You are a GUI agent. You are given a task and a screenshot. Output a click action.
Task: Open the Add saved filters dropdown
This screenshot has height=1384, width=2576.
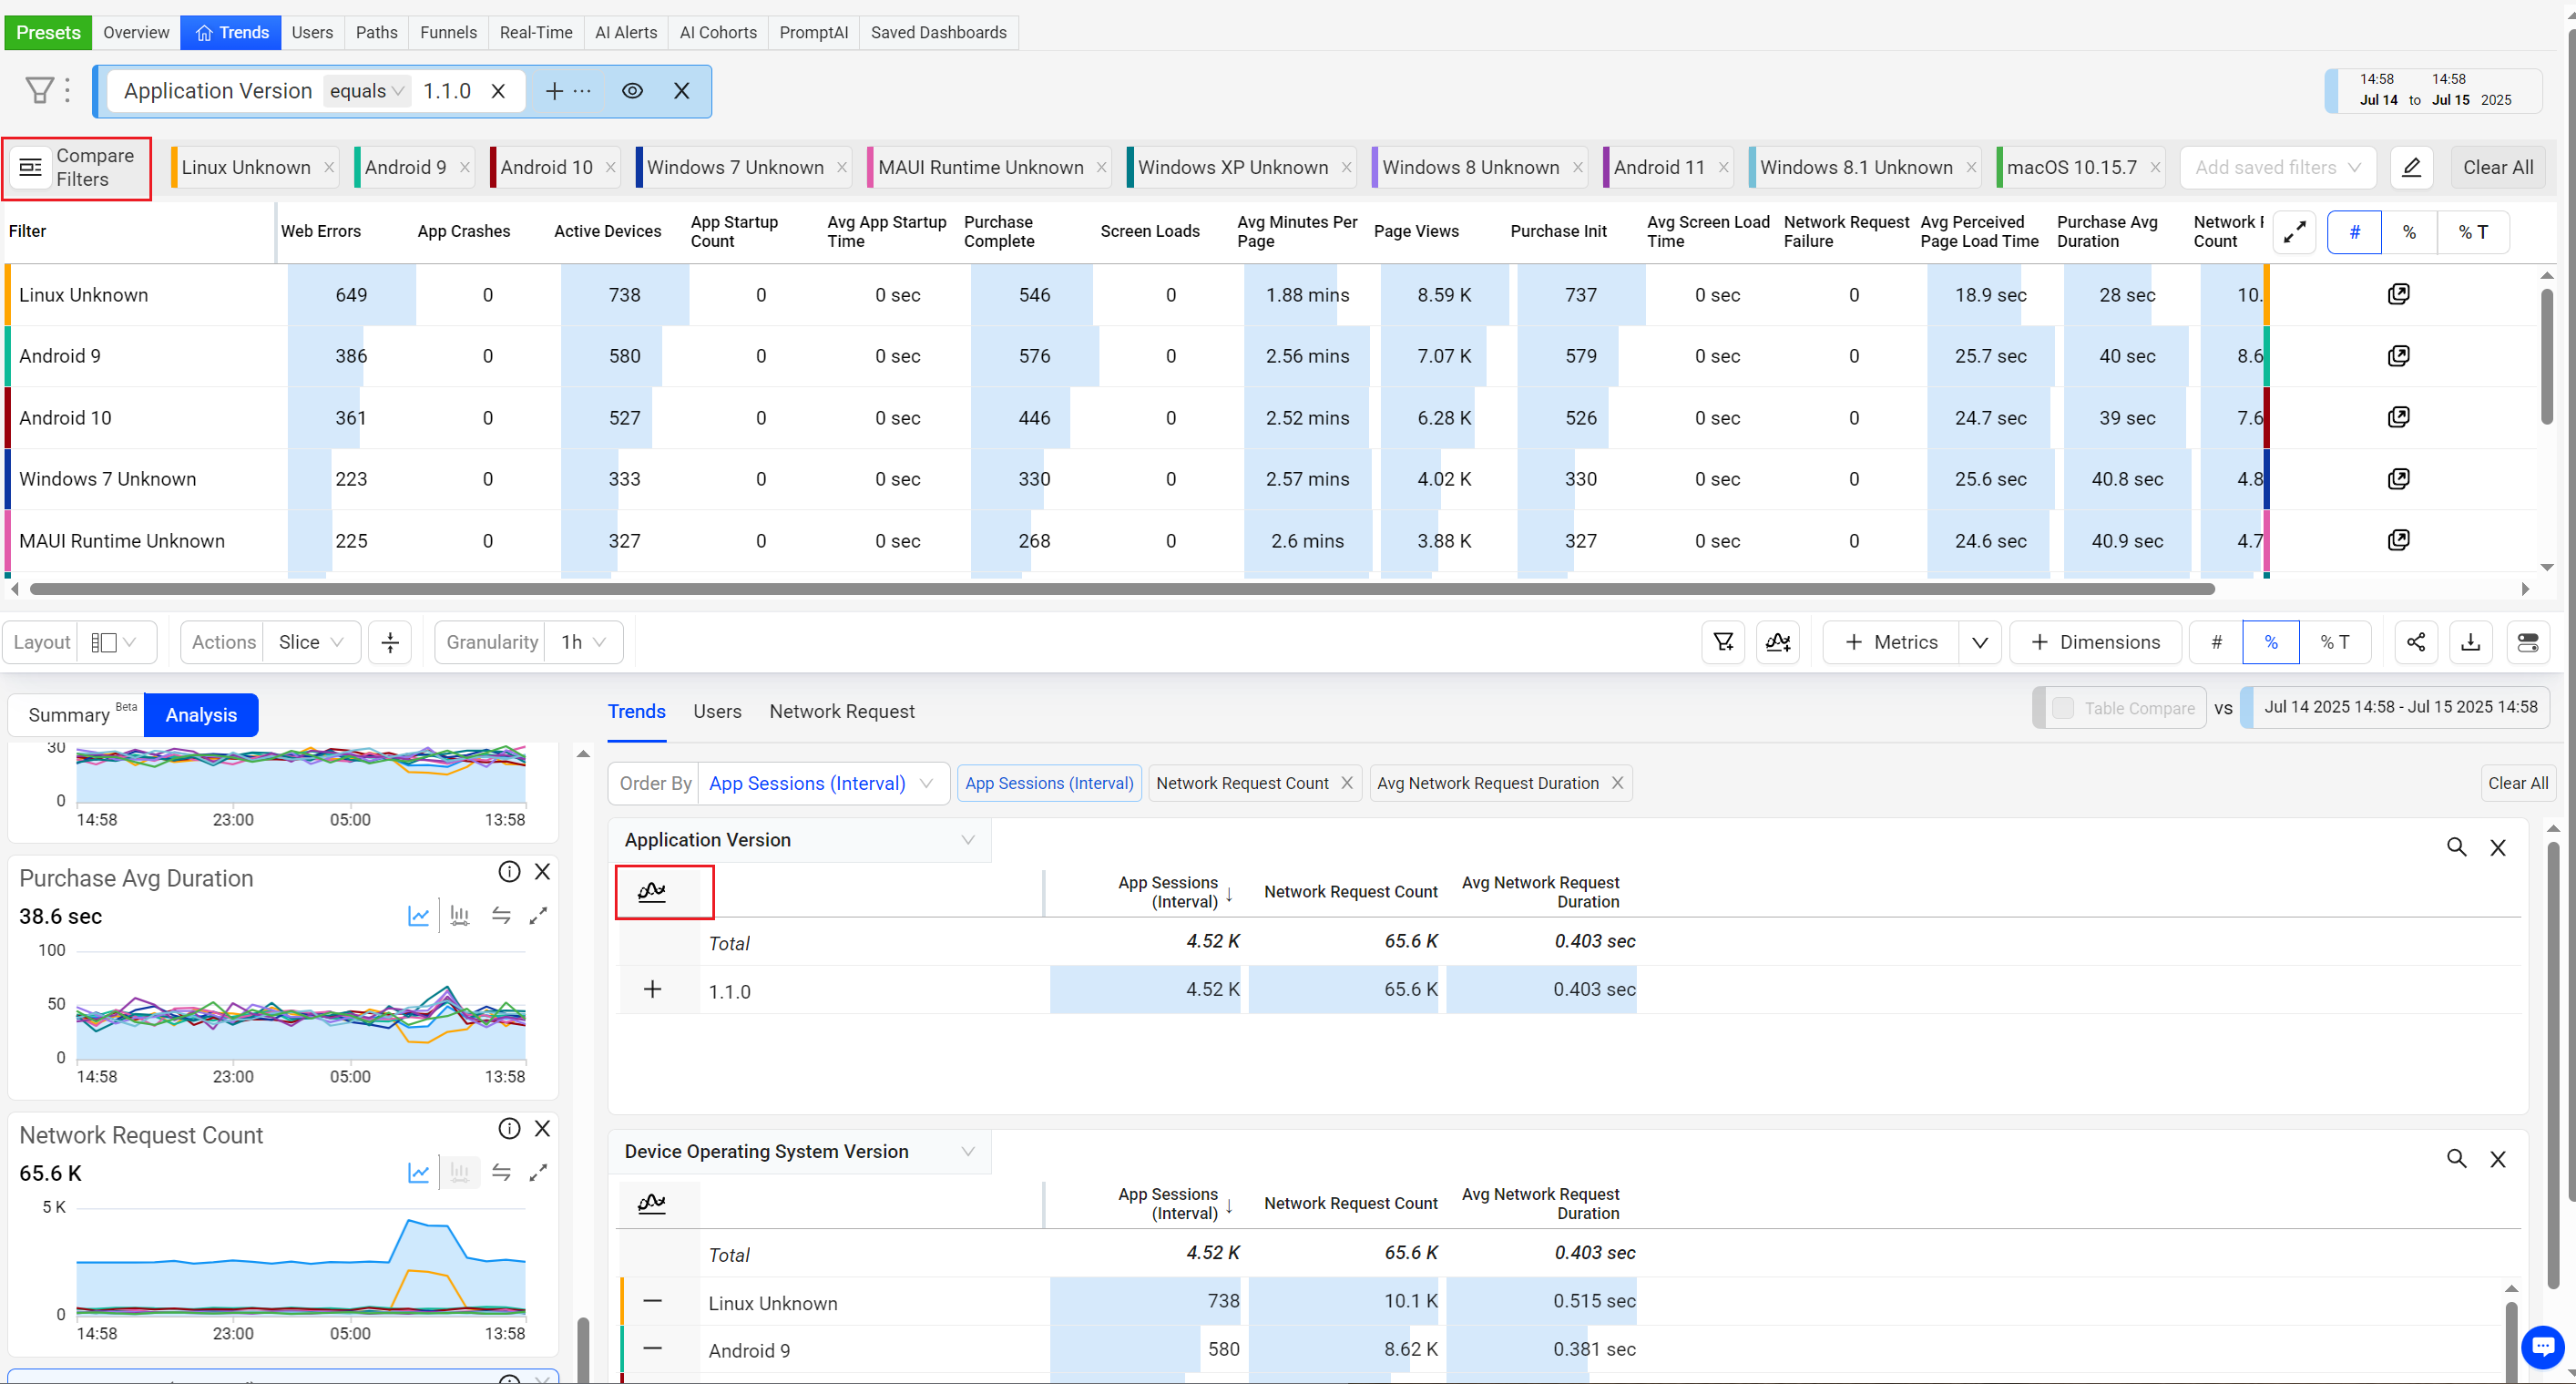2277,167
